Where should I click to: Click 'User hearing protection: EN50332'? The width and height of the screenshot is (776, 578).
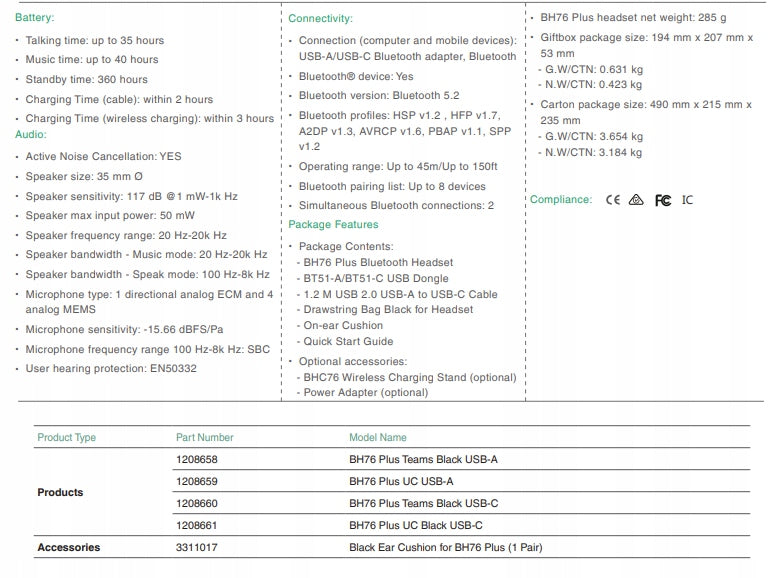[x=111, y=369]
